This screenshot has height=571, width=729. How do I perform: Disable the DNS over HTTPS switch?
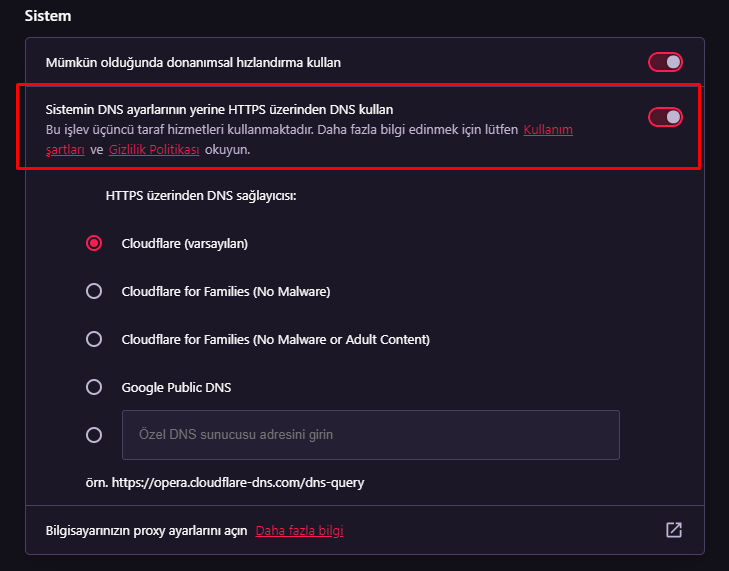click(665, 118)
